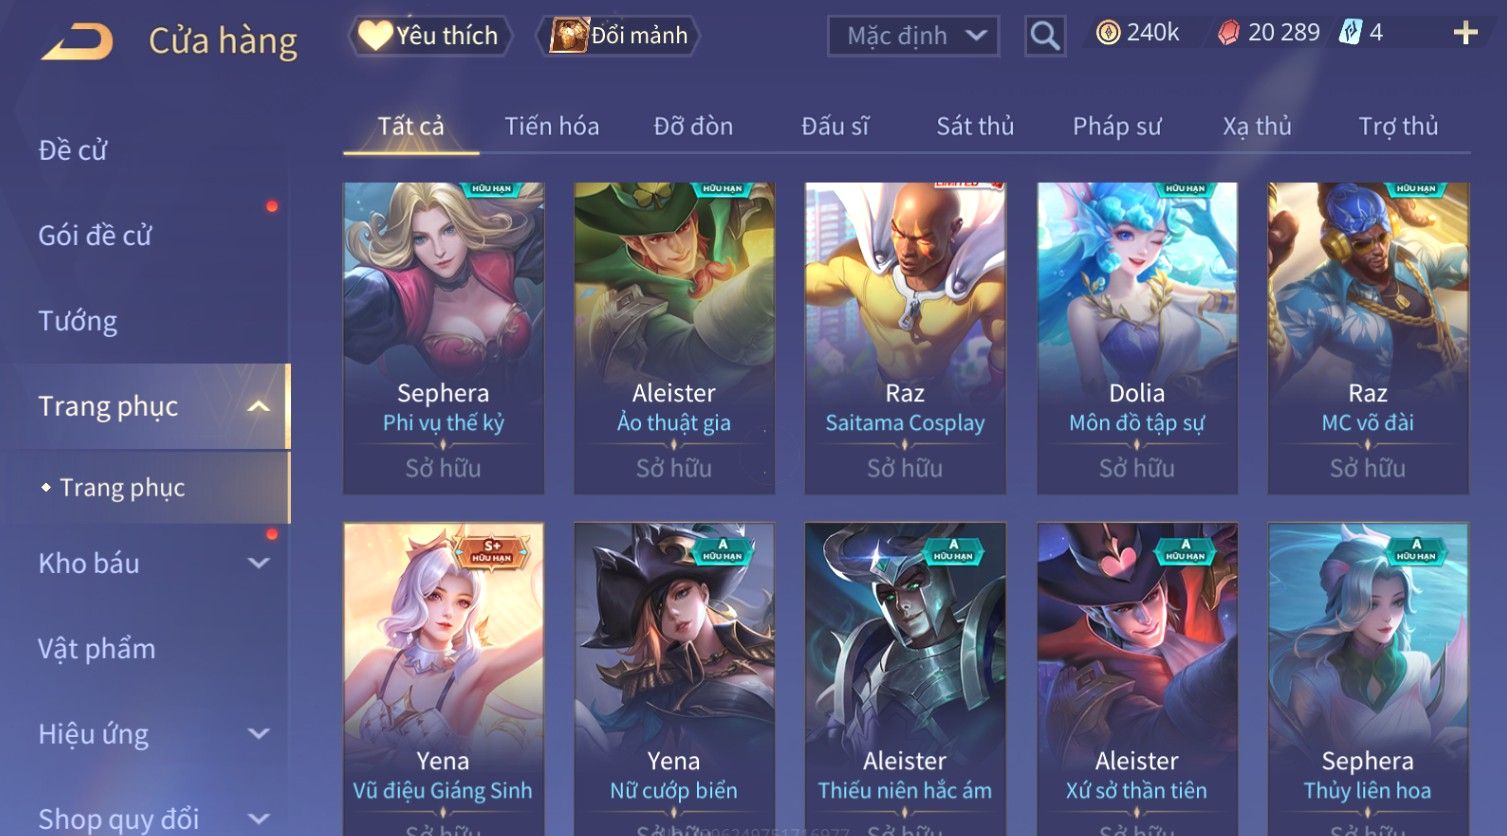Viewport: 1507px width, 836px height.
Task: Open the Mặc định sort dropdown
Action: [913, 36]
